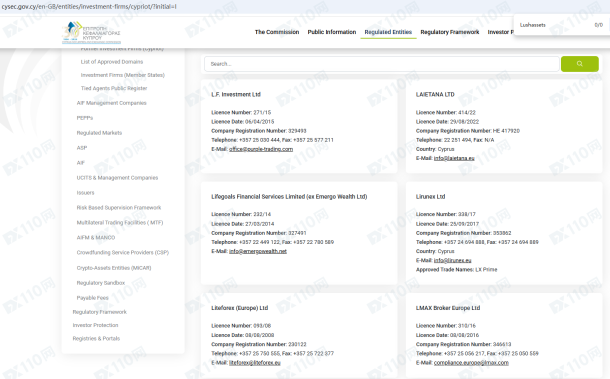Click the browser address bar URL
Image resolution: width=610 pixels, height=379 pixels.
pyautogui.click(x=89, y=7)
